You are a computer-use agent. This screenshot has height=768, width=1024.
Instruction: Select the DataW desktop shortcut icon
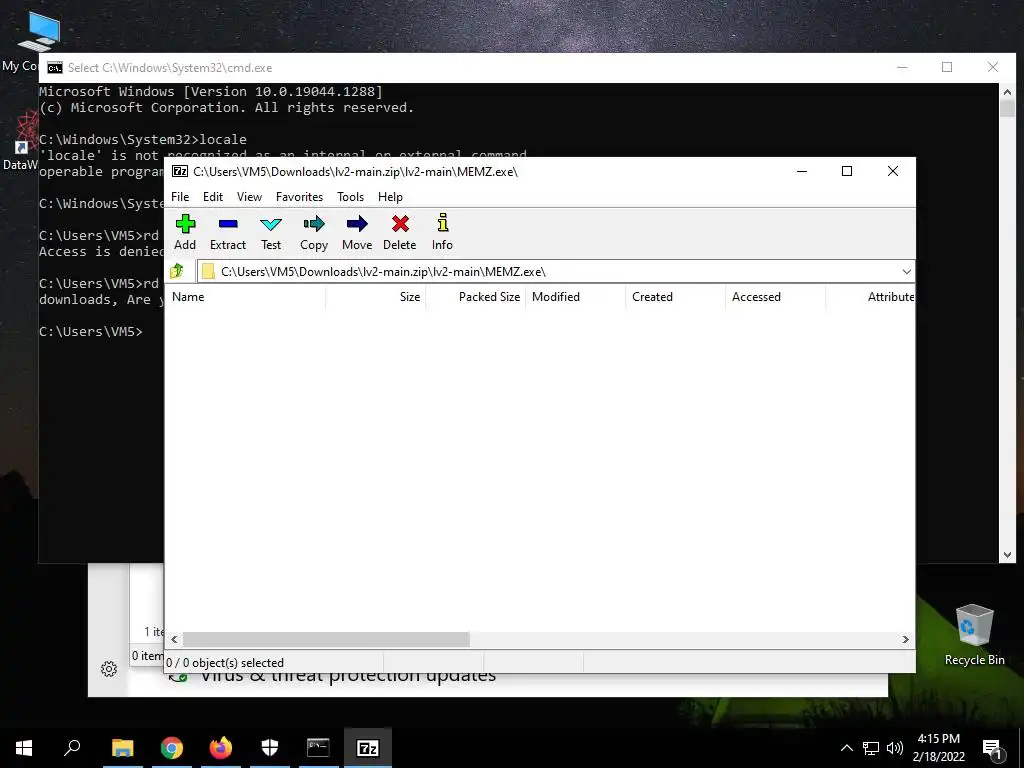tap(21, 141)
